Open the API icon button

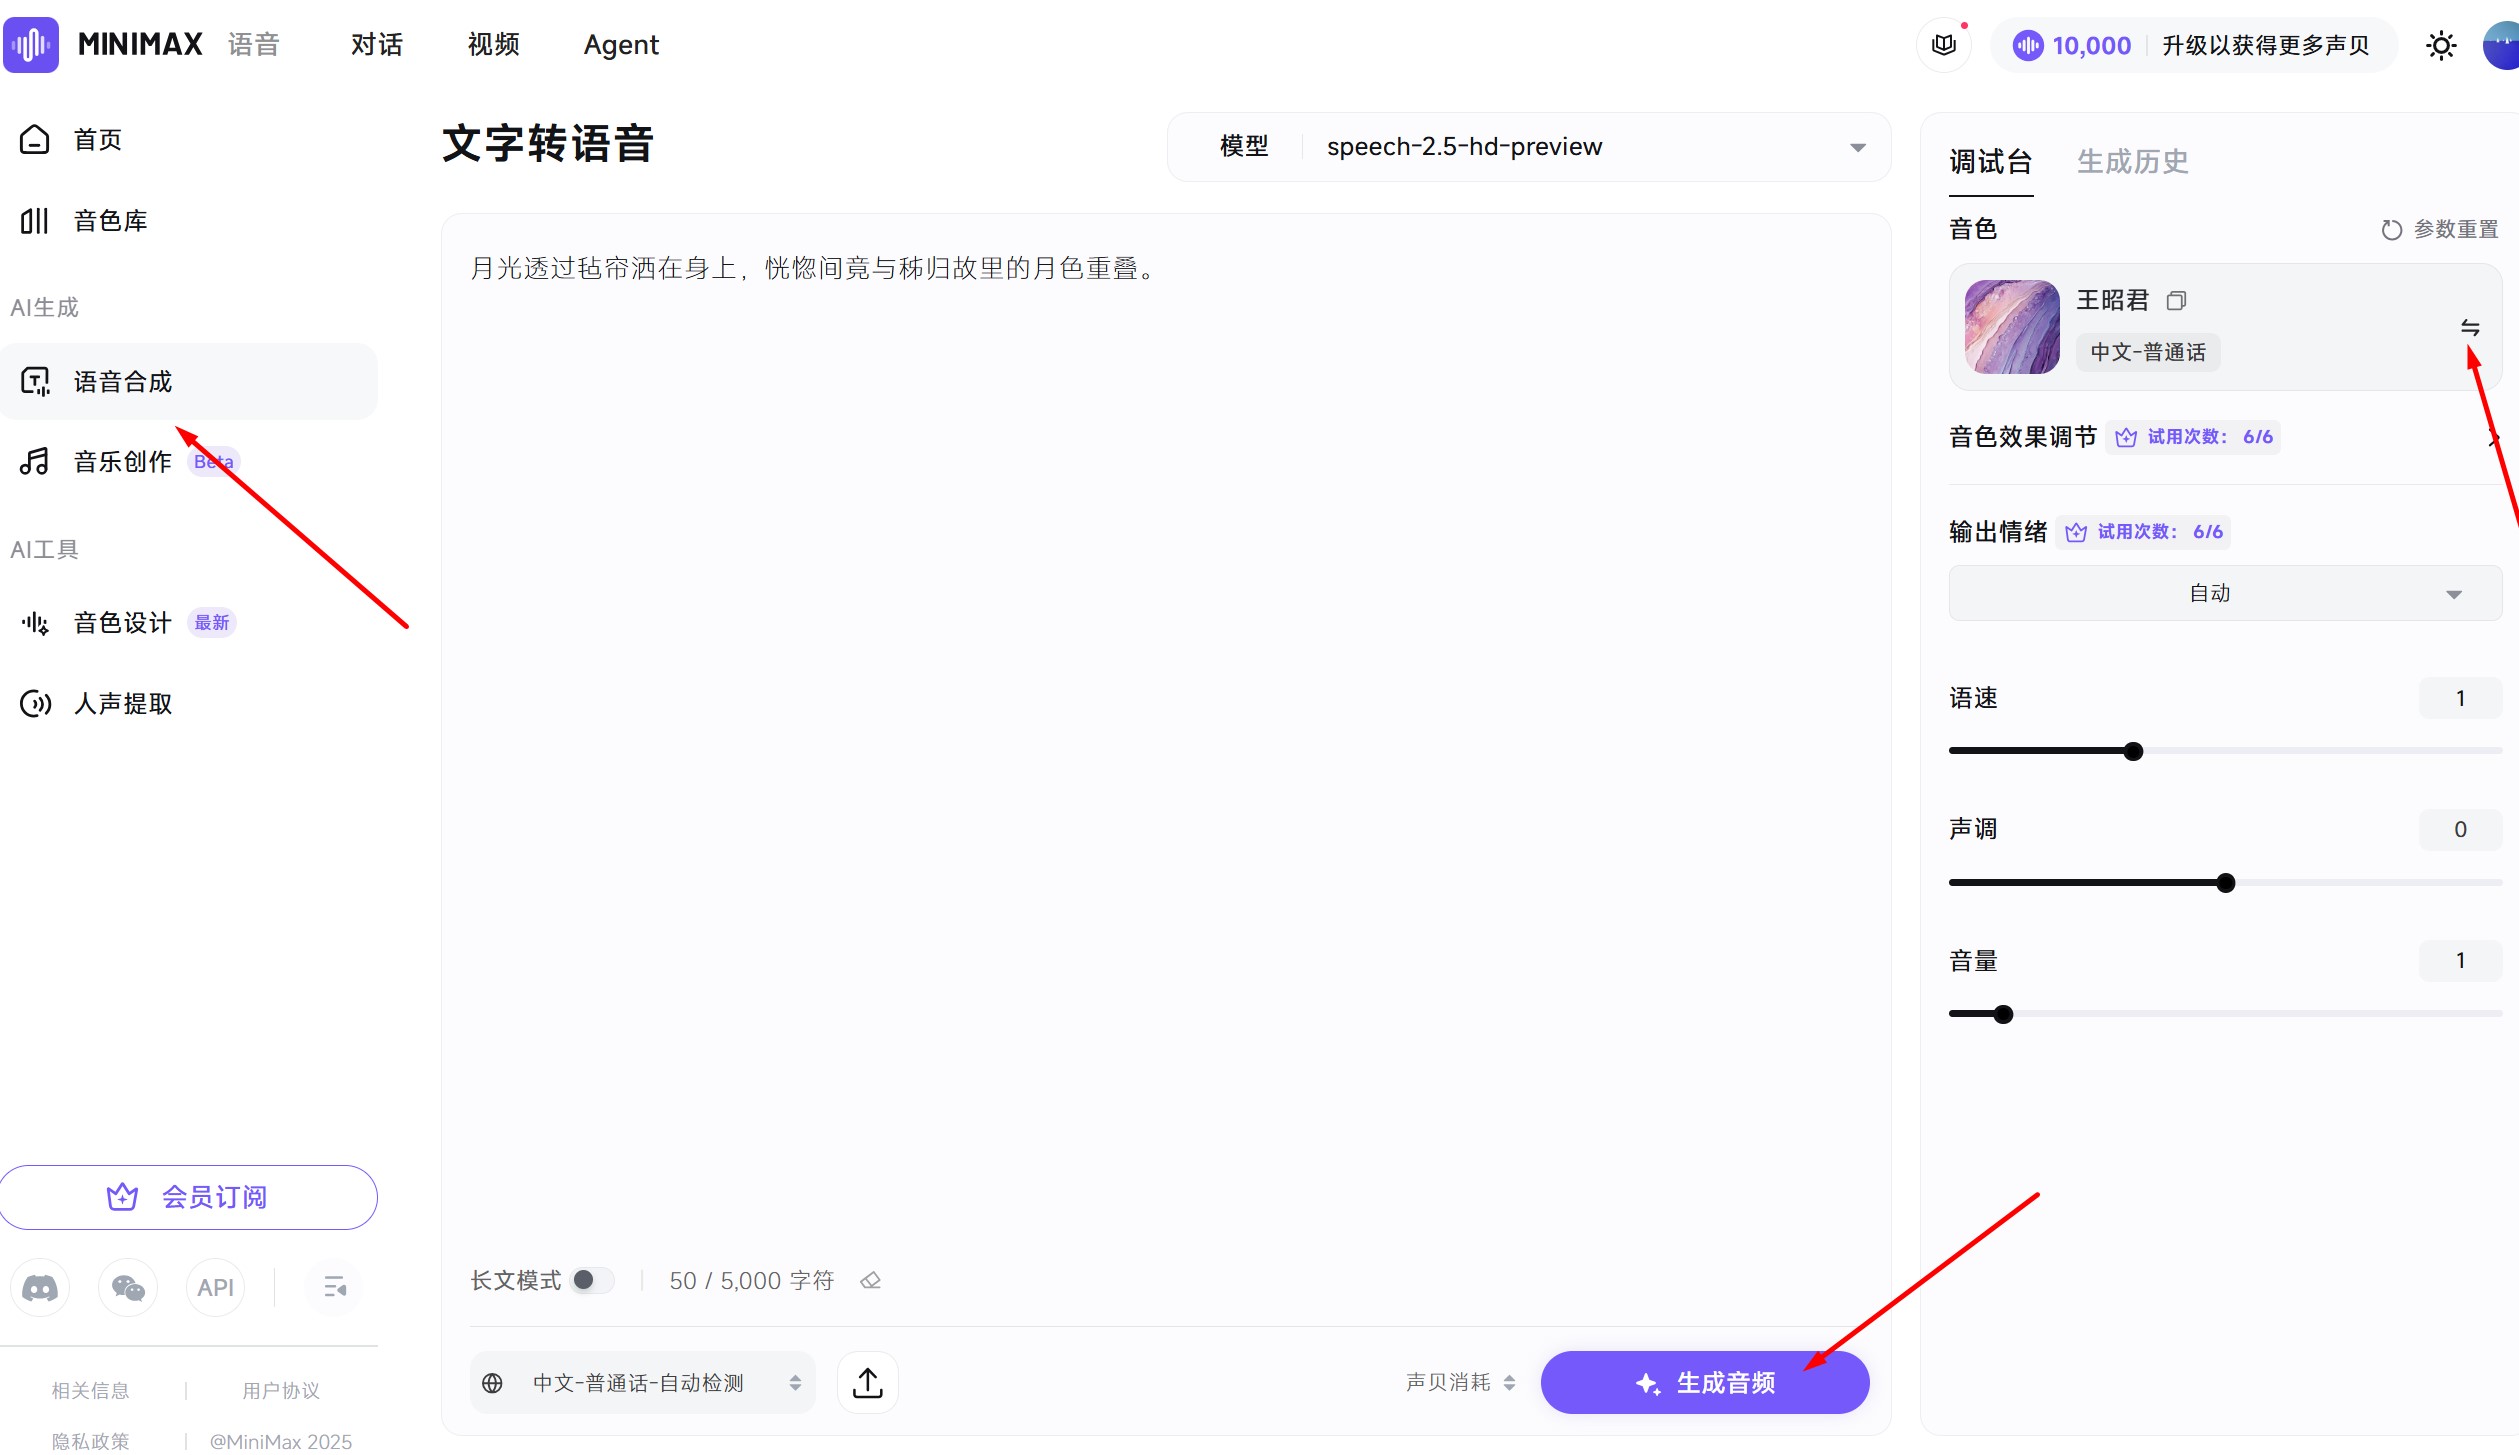point(215,1287)
